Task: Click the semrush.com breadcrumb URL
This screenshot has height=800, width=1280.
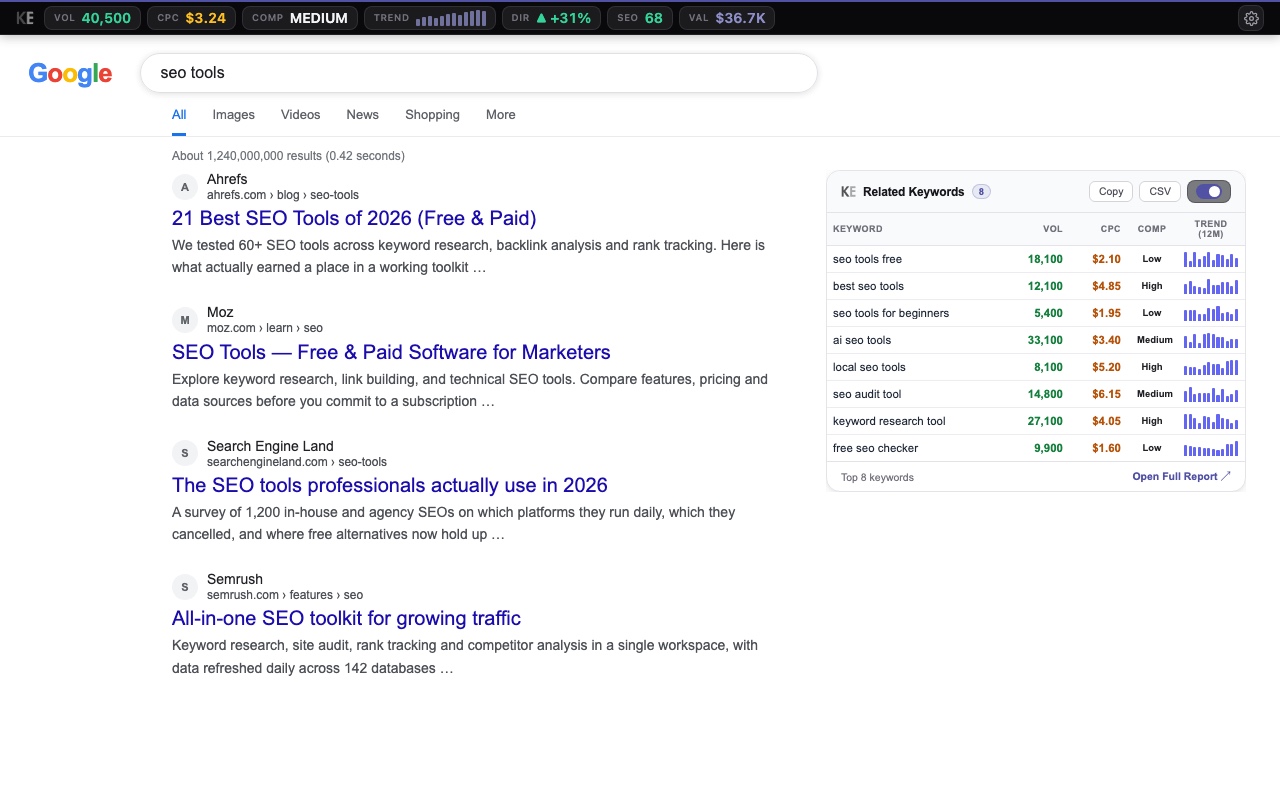Action: pyautogui.click(x=285, y=595)
